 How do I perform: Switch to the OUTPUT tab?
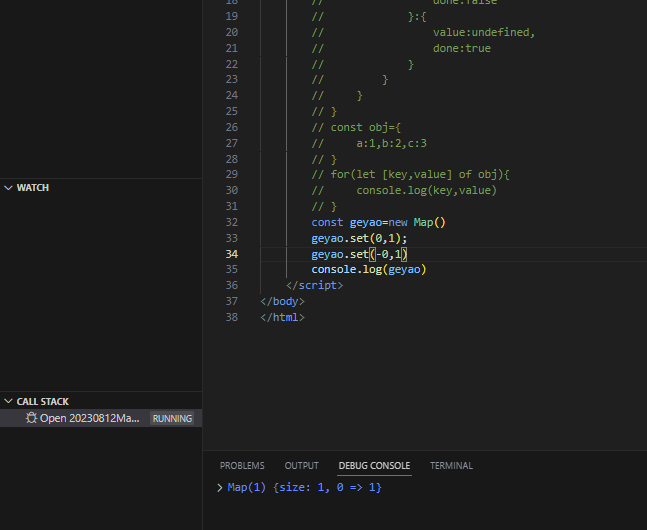(x=302, y=466)
